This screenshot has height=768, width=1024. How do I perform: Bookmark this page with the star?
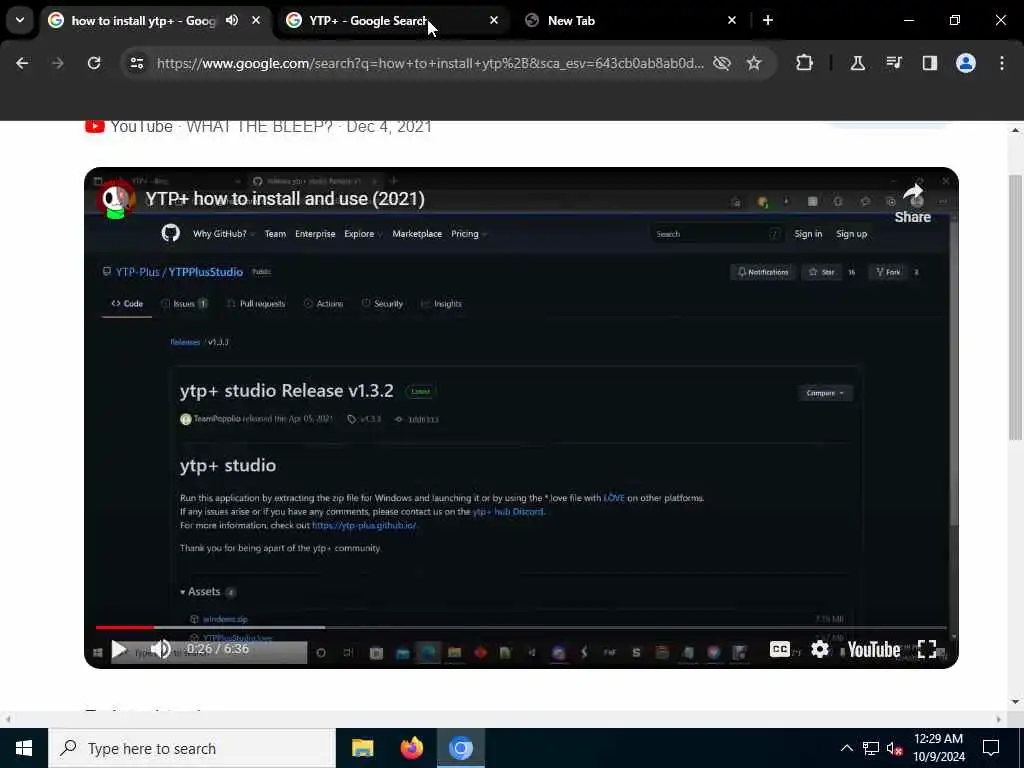pos(754,63)
